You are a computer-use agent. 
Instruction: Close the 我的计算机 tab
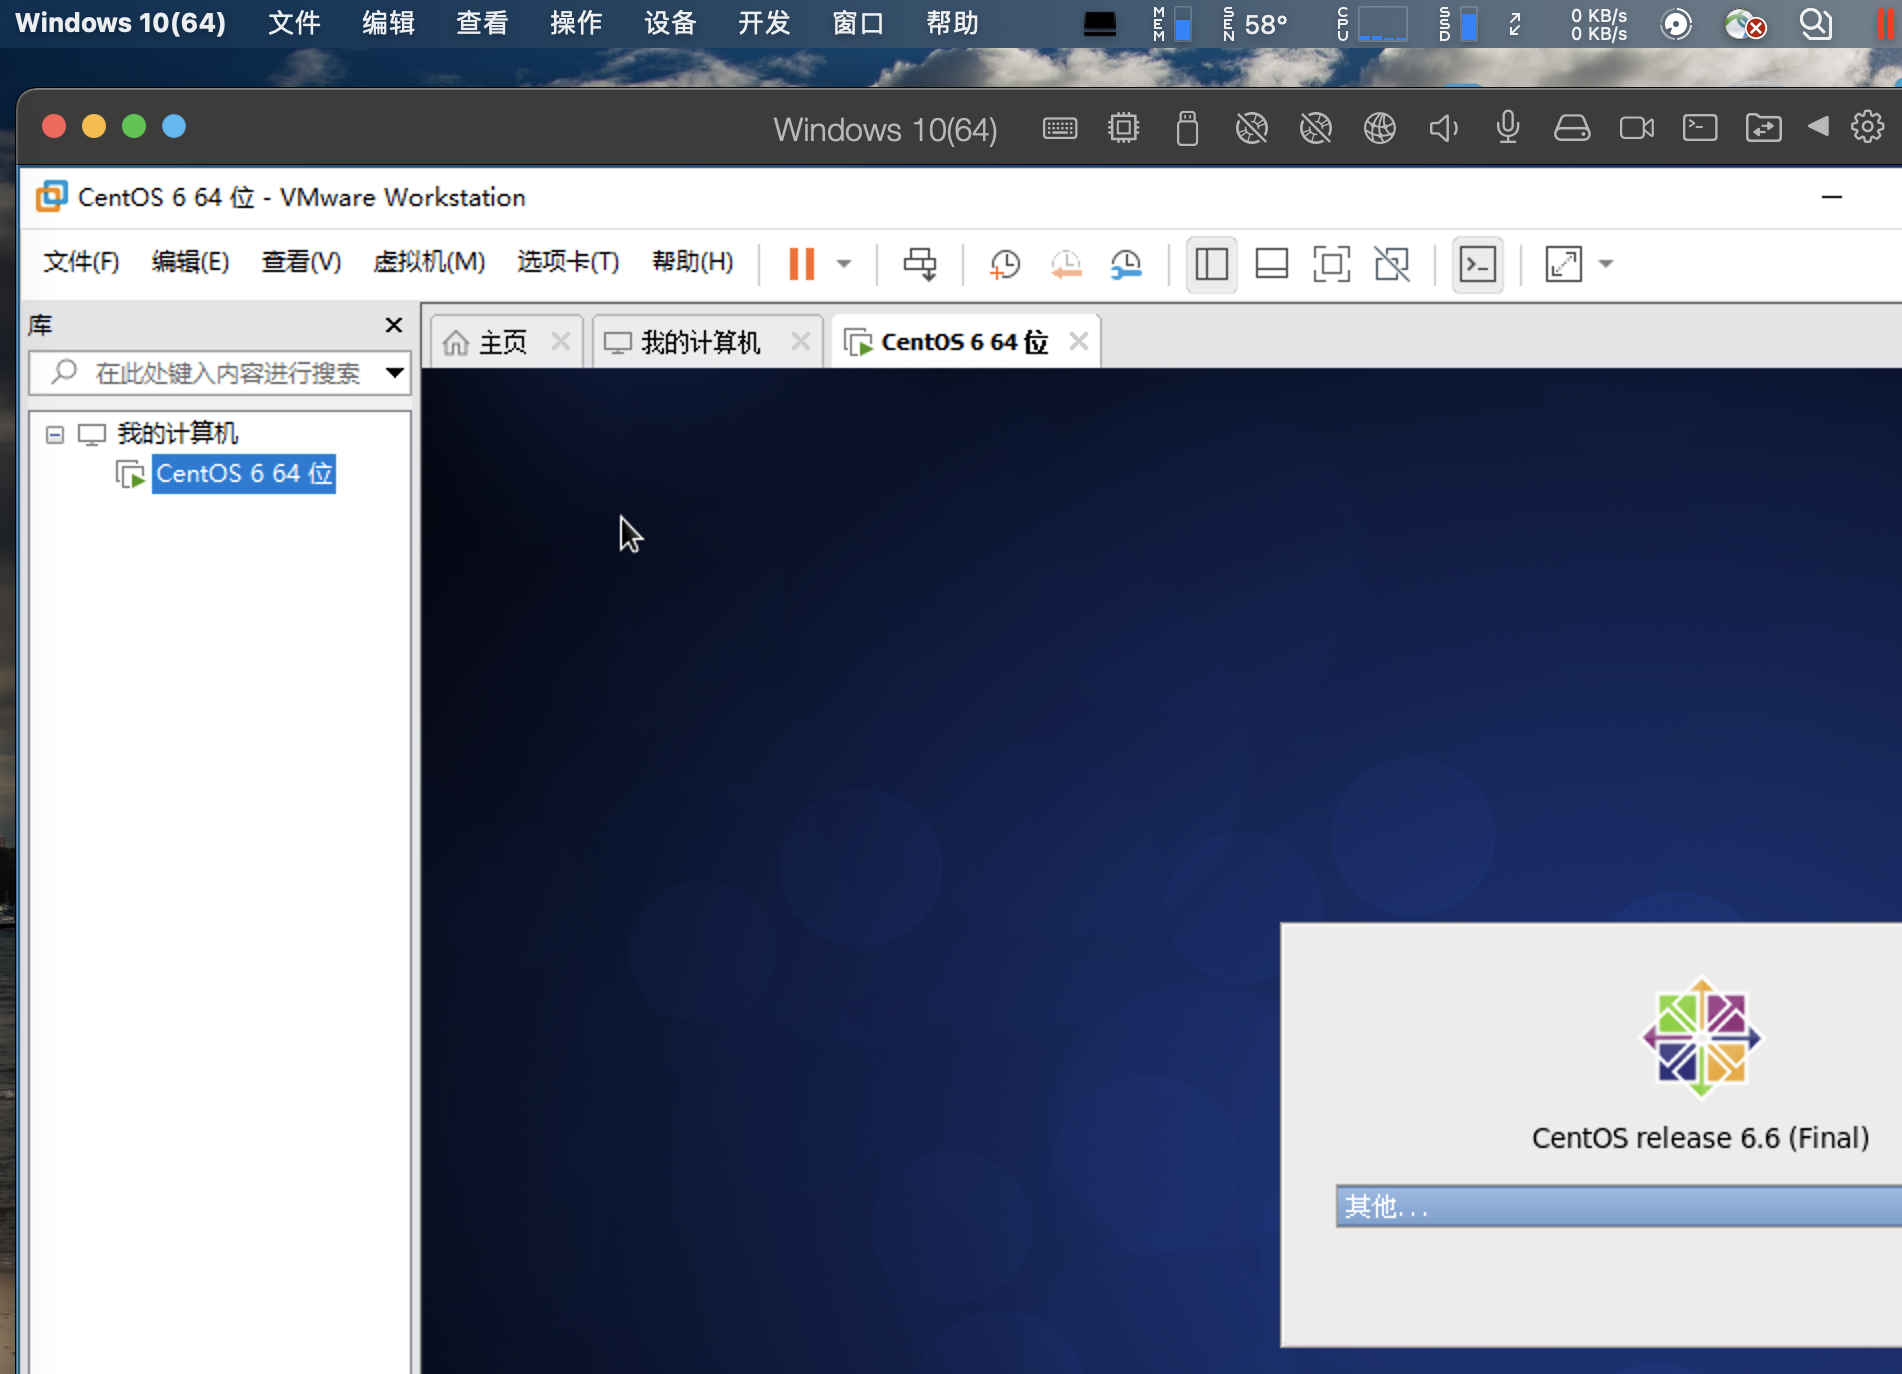(800, 341)
